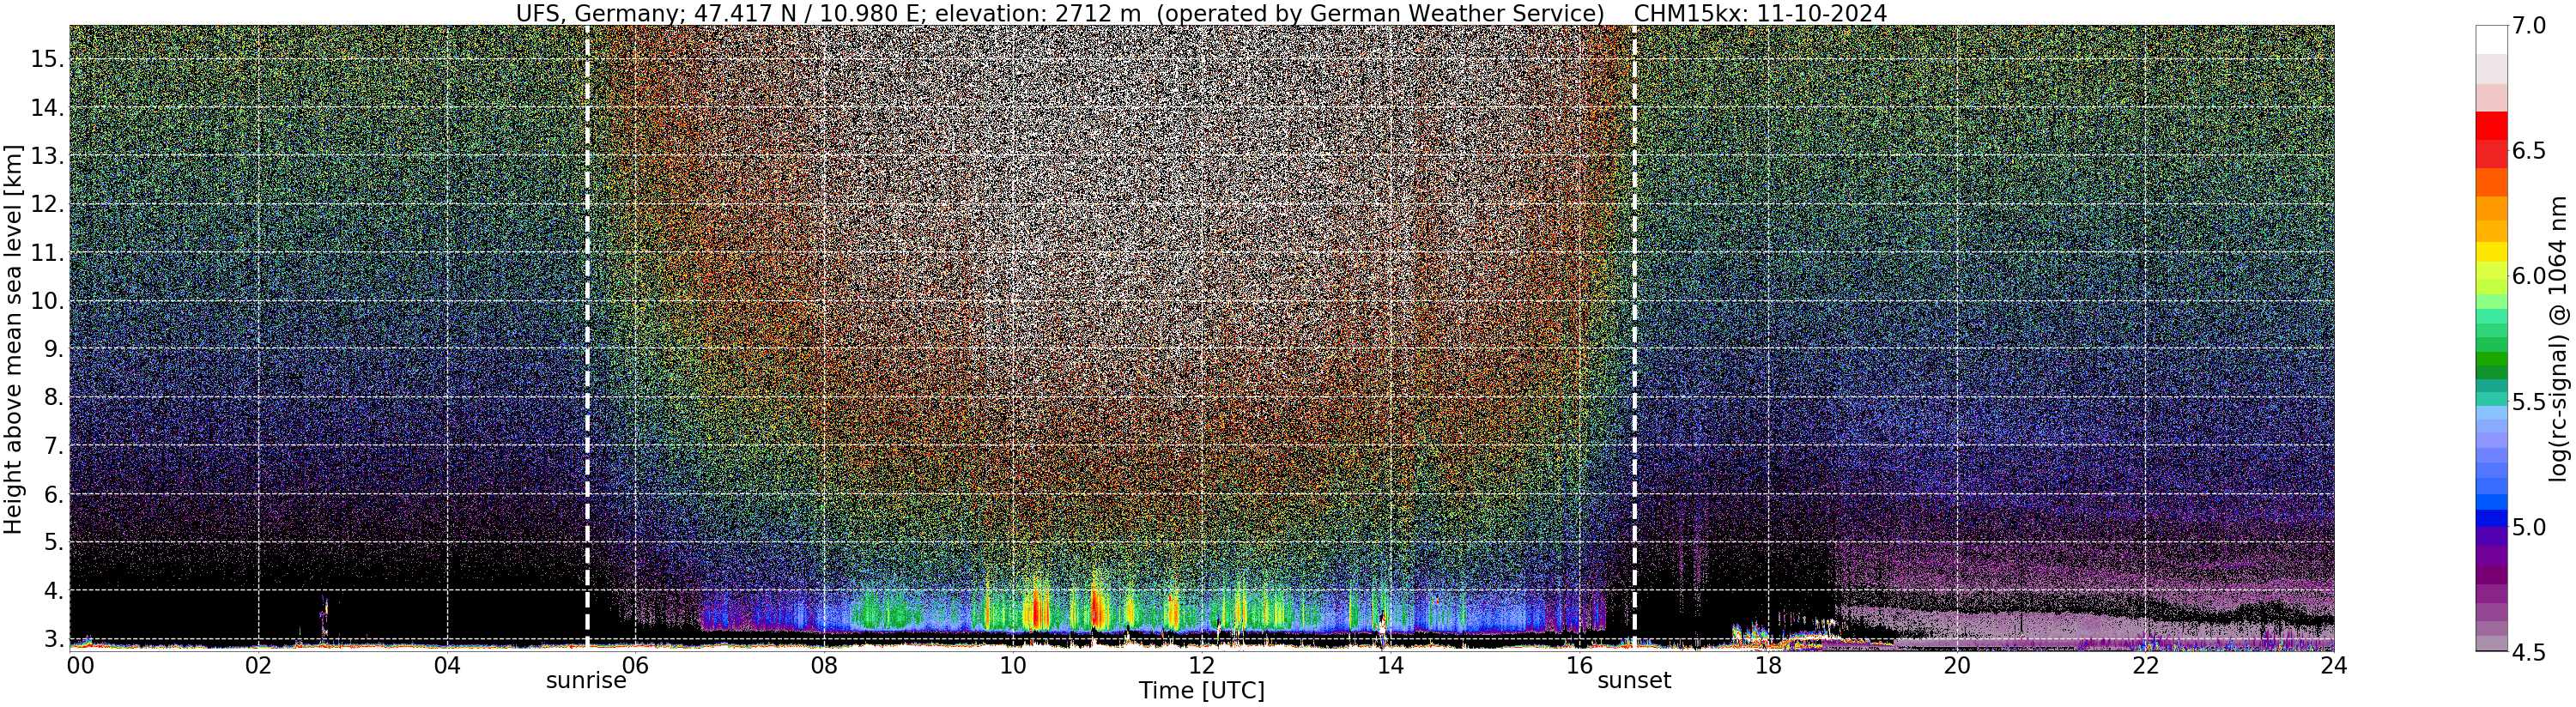The image size is (2576, 707).
Task: Click the time axis tick '22'
Action: (x=2145, y=665)
